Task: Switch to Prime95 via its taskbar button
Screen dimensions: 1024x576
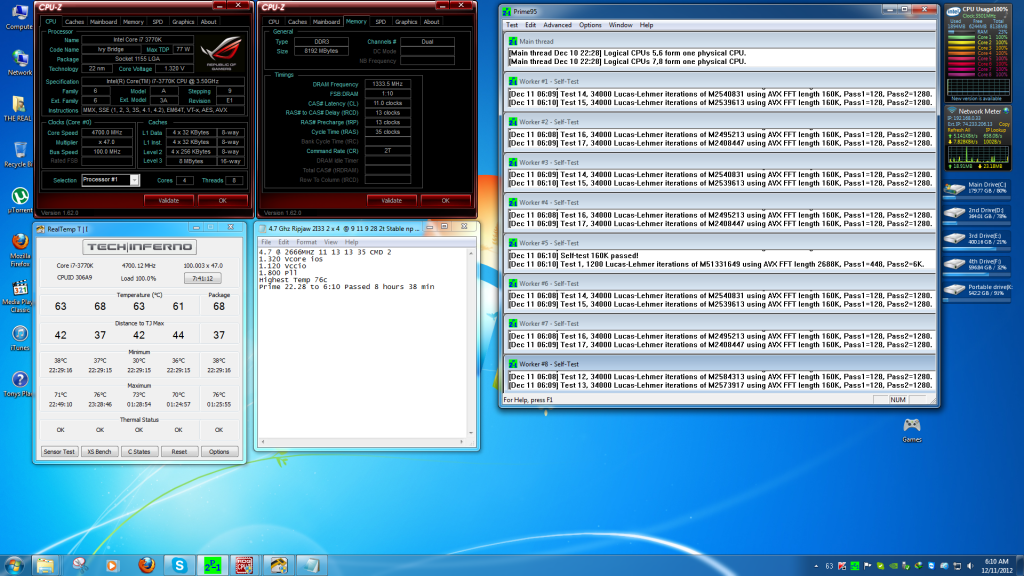Action: (x=212, y=566)
